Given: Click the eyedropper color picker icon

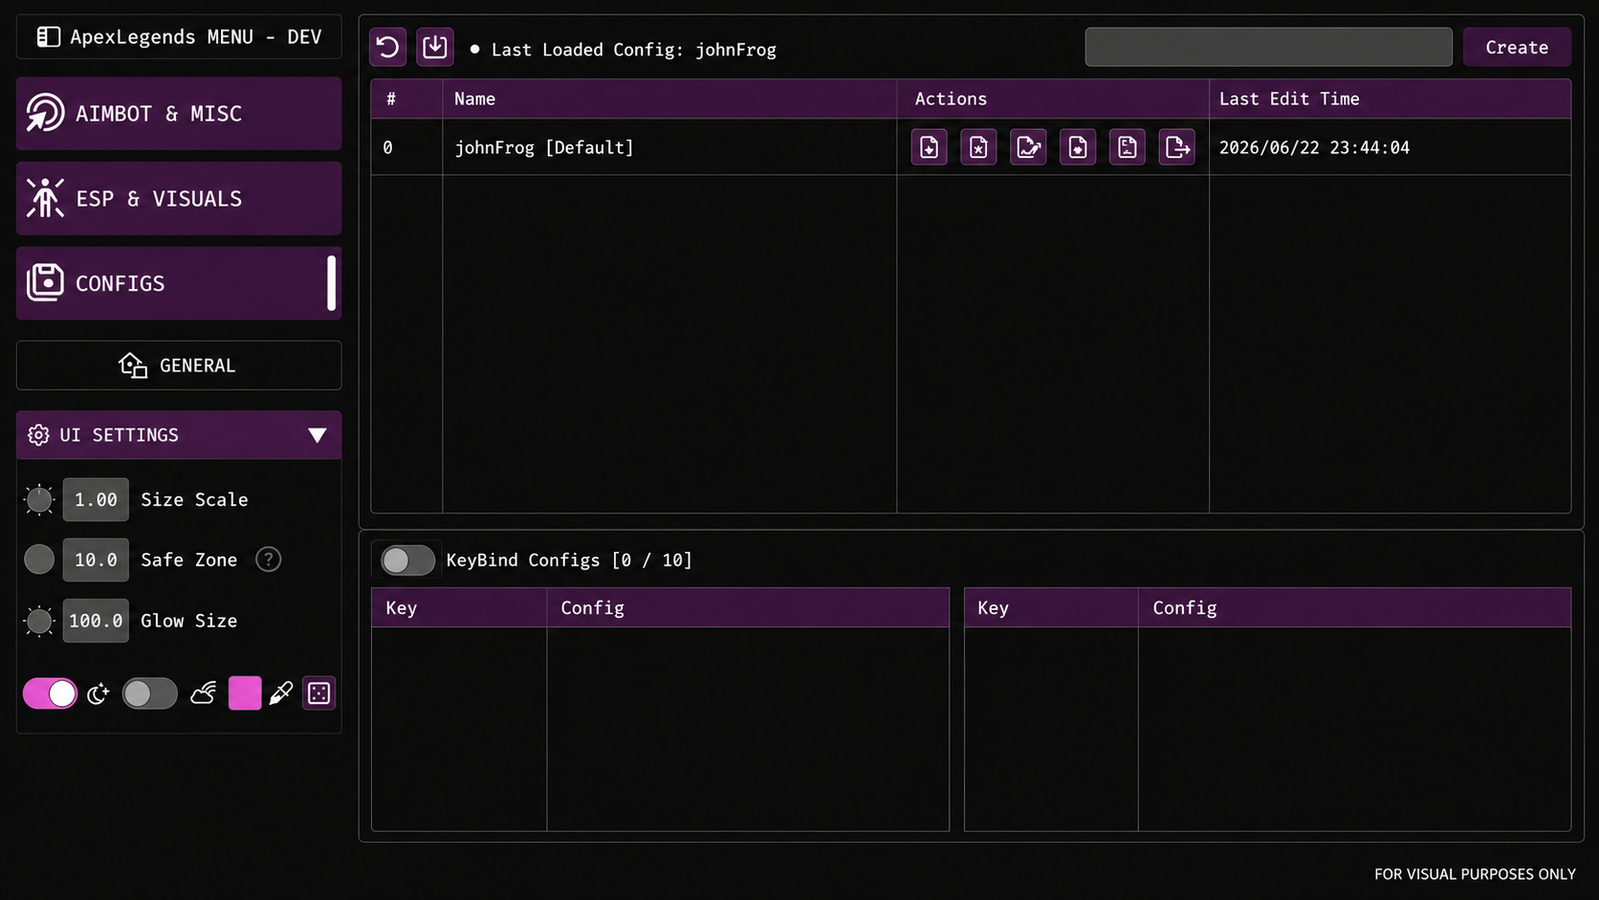Looking at the screenshot, I should (x=281, y=693).
